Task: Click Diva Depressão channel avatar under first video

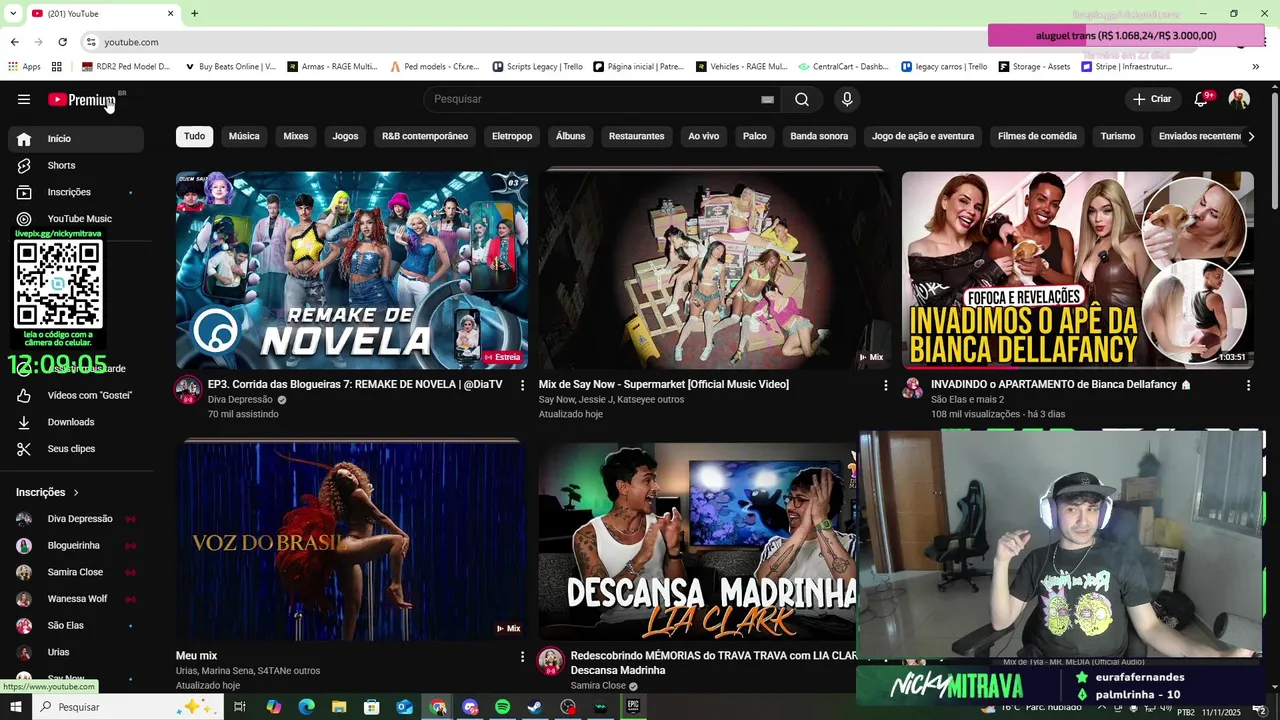Action: coord(188,390)
